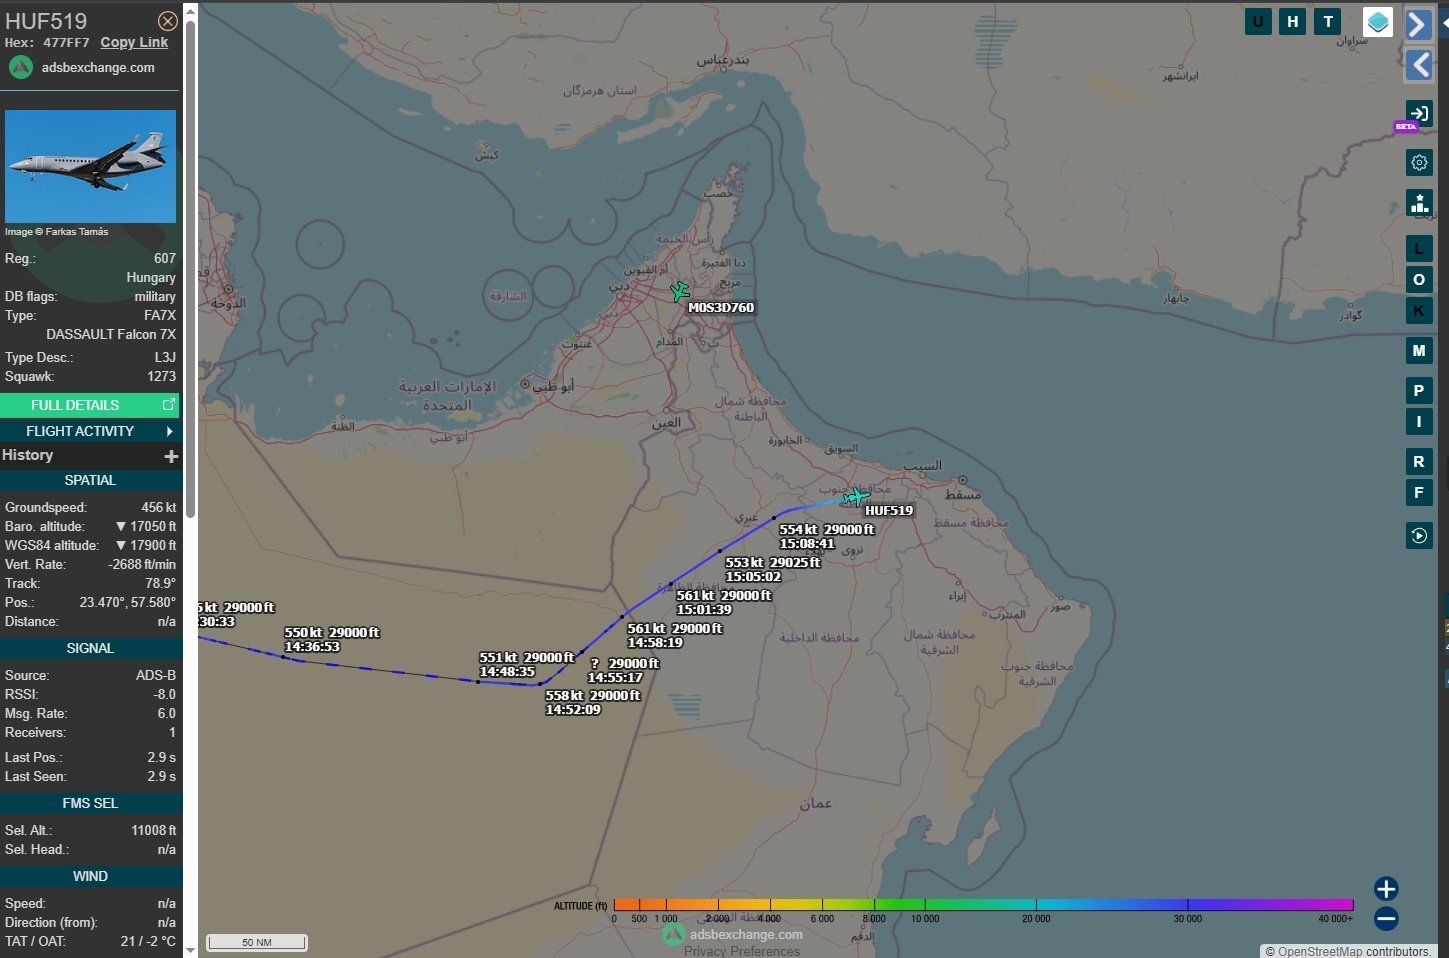Click the Copy Link link
This screenshot has width=1449, height=958.
(x=134, y=42)
